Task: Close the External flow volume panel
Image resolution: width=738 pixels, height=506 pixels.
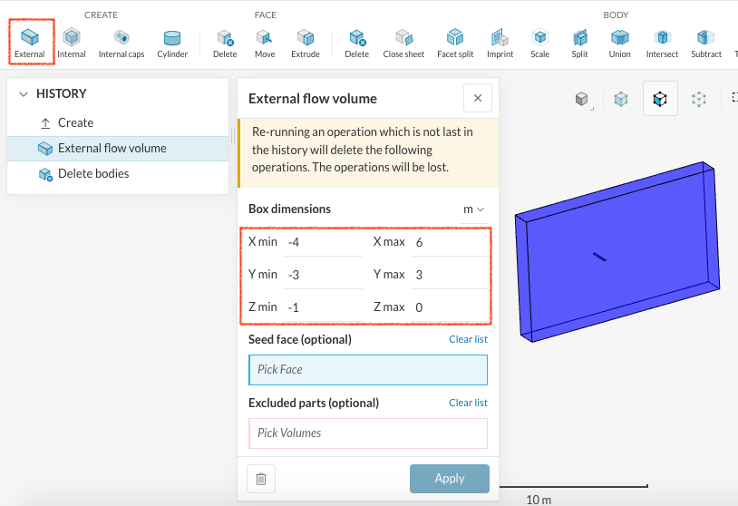Action: coord(477,98)
